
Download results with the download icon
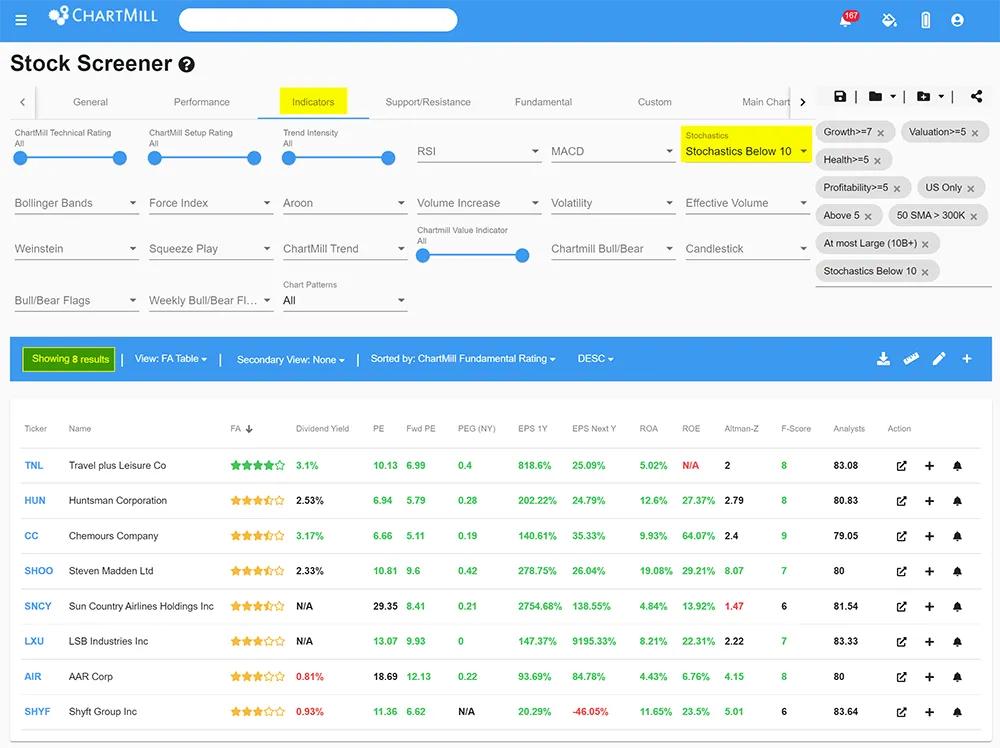[x=883, y=359]
